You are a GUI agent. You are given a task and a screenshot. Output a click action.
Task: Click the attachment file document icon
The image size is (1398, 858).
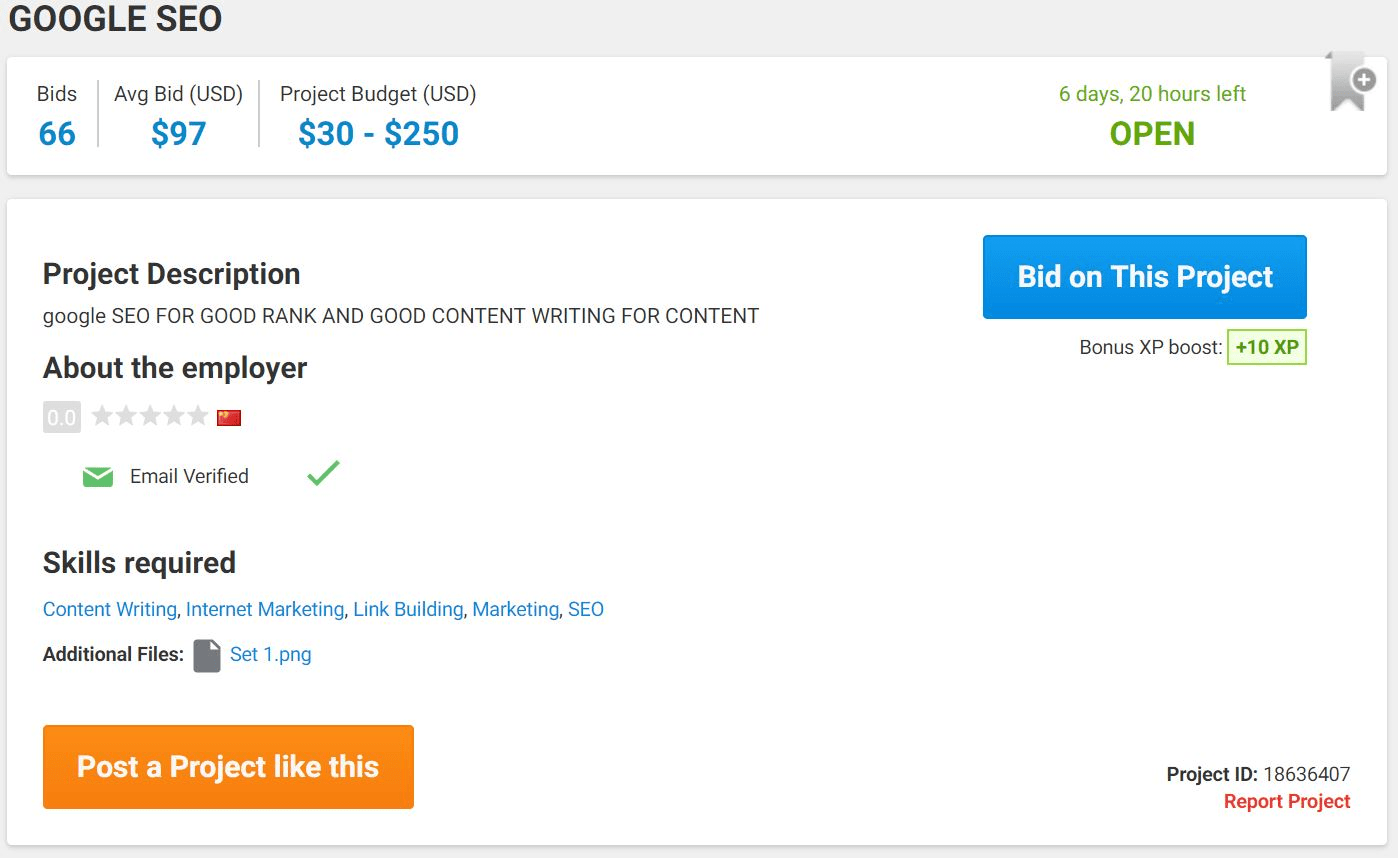pyautogui.click(x=207, y=656)
